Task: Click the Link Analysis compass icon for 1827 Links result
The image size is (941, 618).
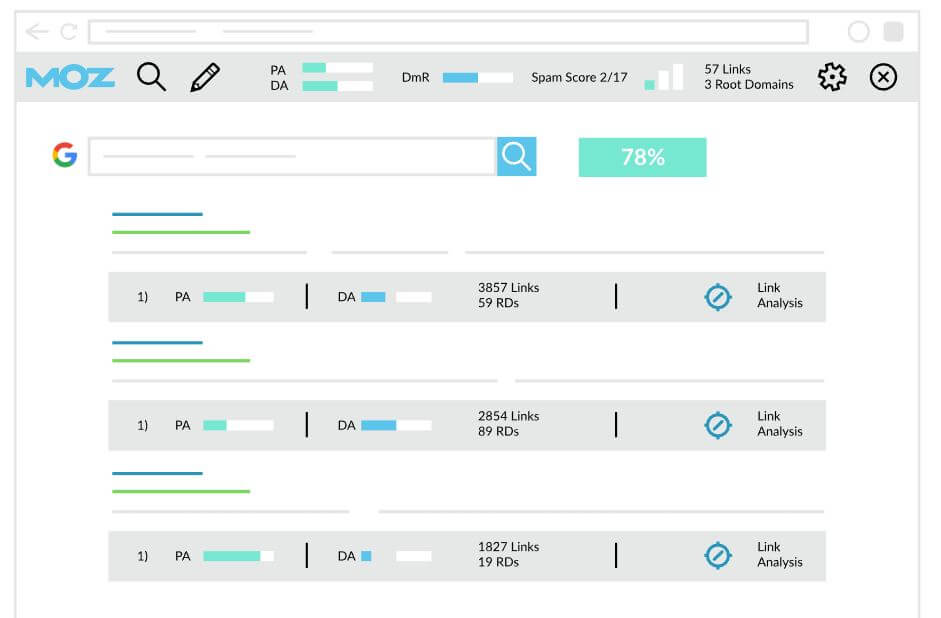Action: (718, 556)
